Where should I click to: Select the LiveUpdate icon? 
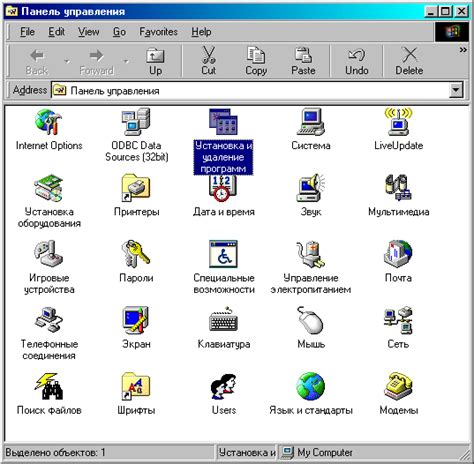pos(398,121)
